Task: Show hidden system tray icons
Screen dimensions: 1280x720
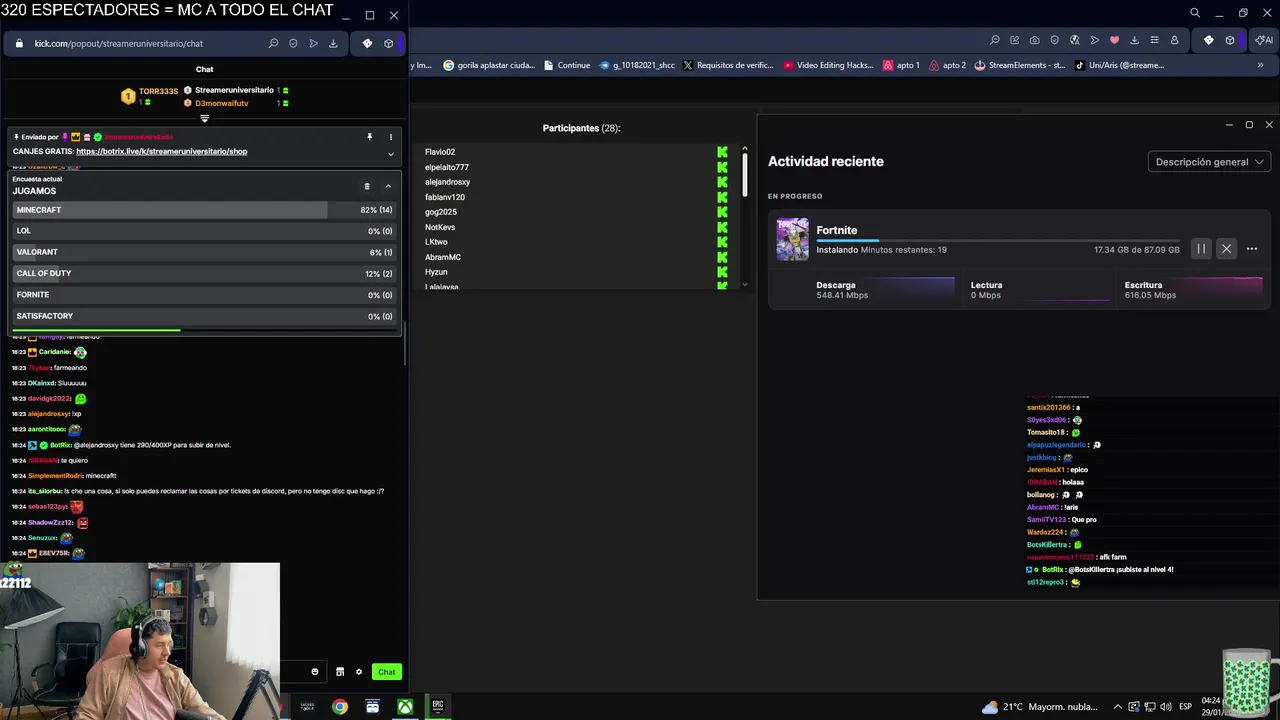Action: (x=1118, y=707)
